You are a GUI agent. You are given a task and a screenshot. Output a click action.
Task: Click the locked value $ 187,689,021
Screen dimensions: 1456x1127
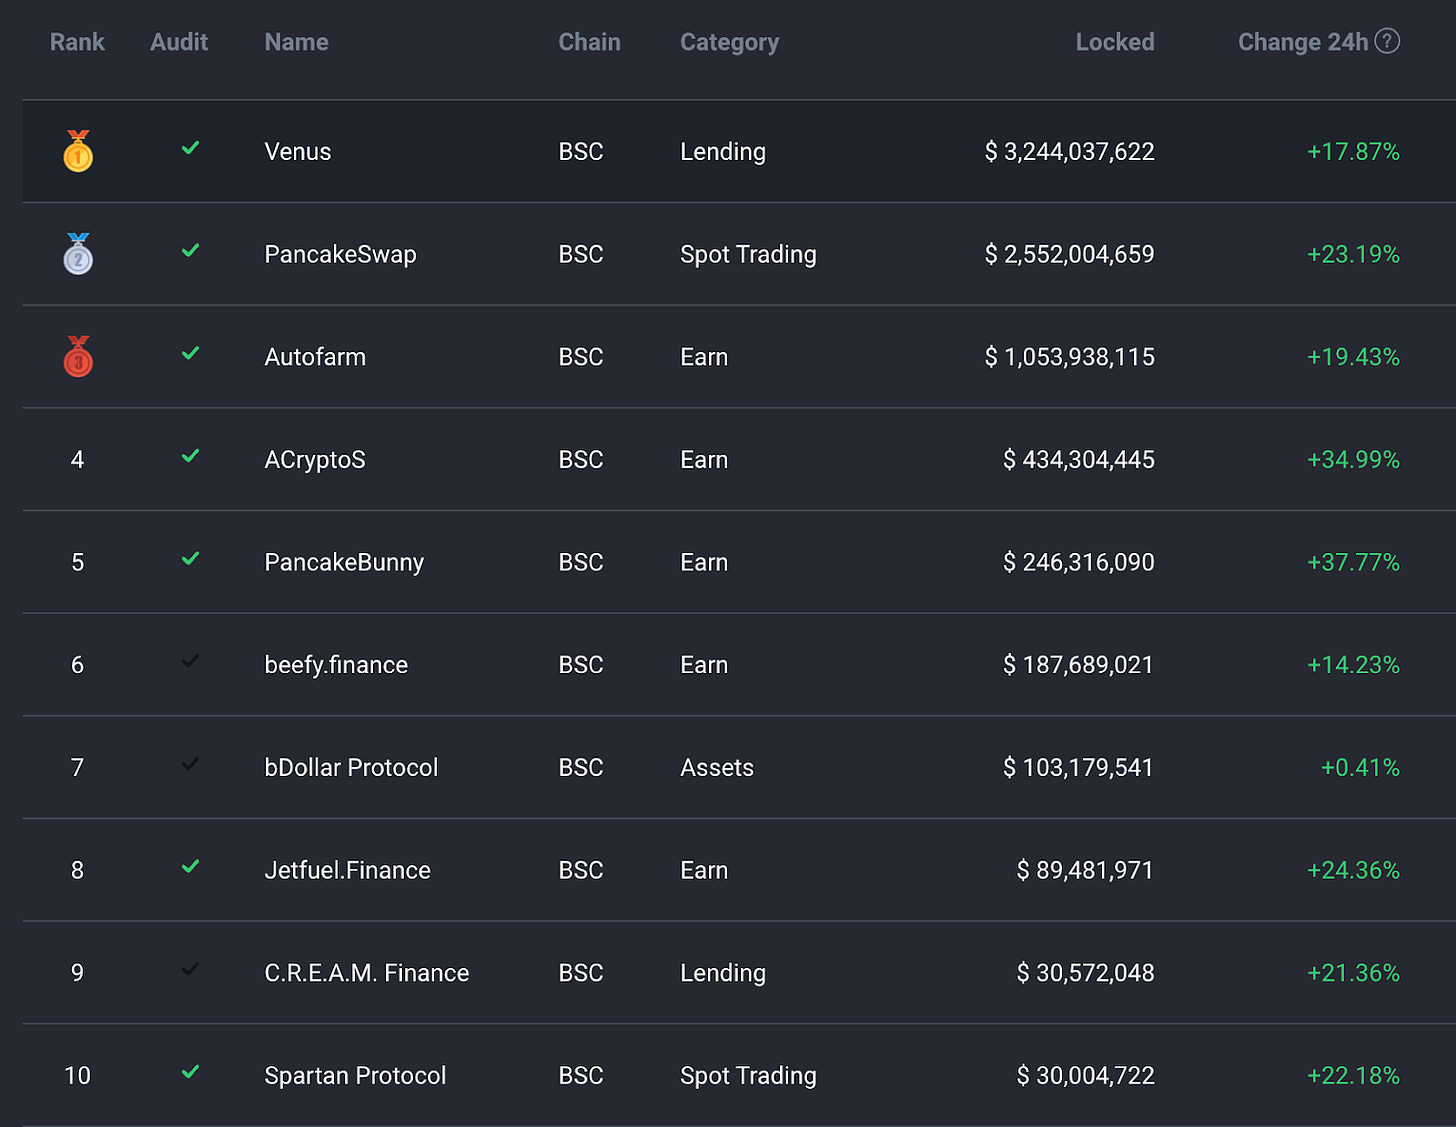1079,665
